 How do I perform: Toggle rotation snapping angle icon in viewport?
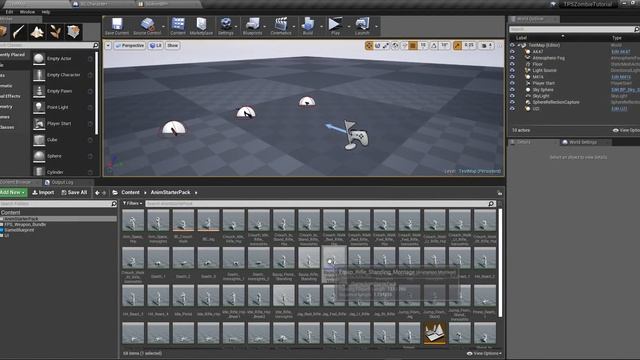pyautogui.click(x=434, y=46)
